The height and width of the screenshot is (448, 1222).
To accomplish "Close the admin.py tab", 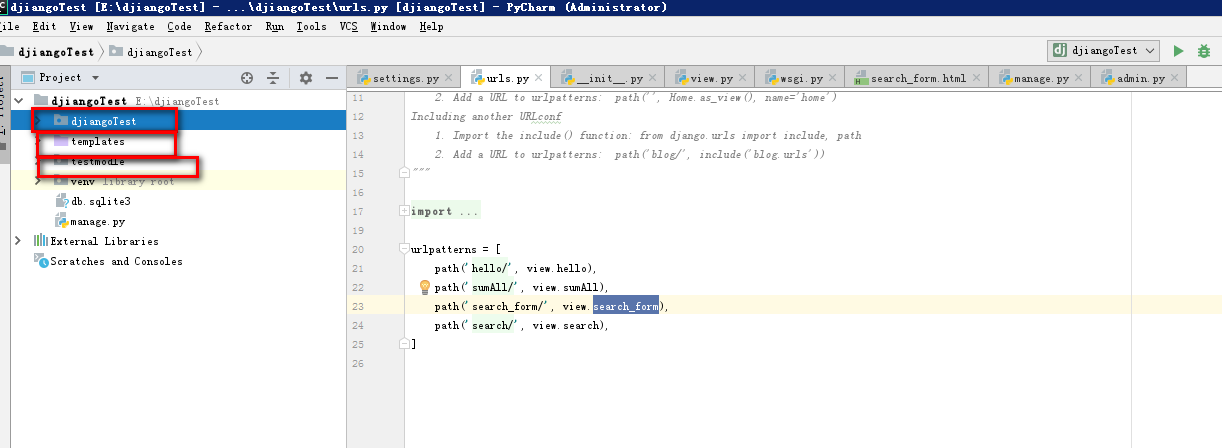I will (x=1174, y=78).
